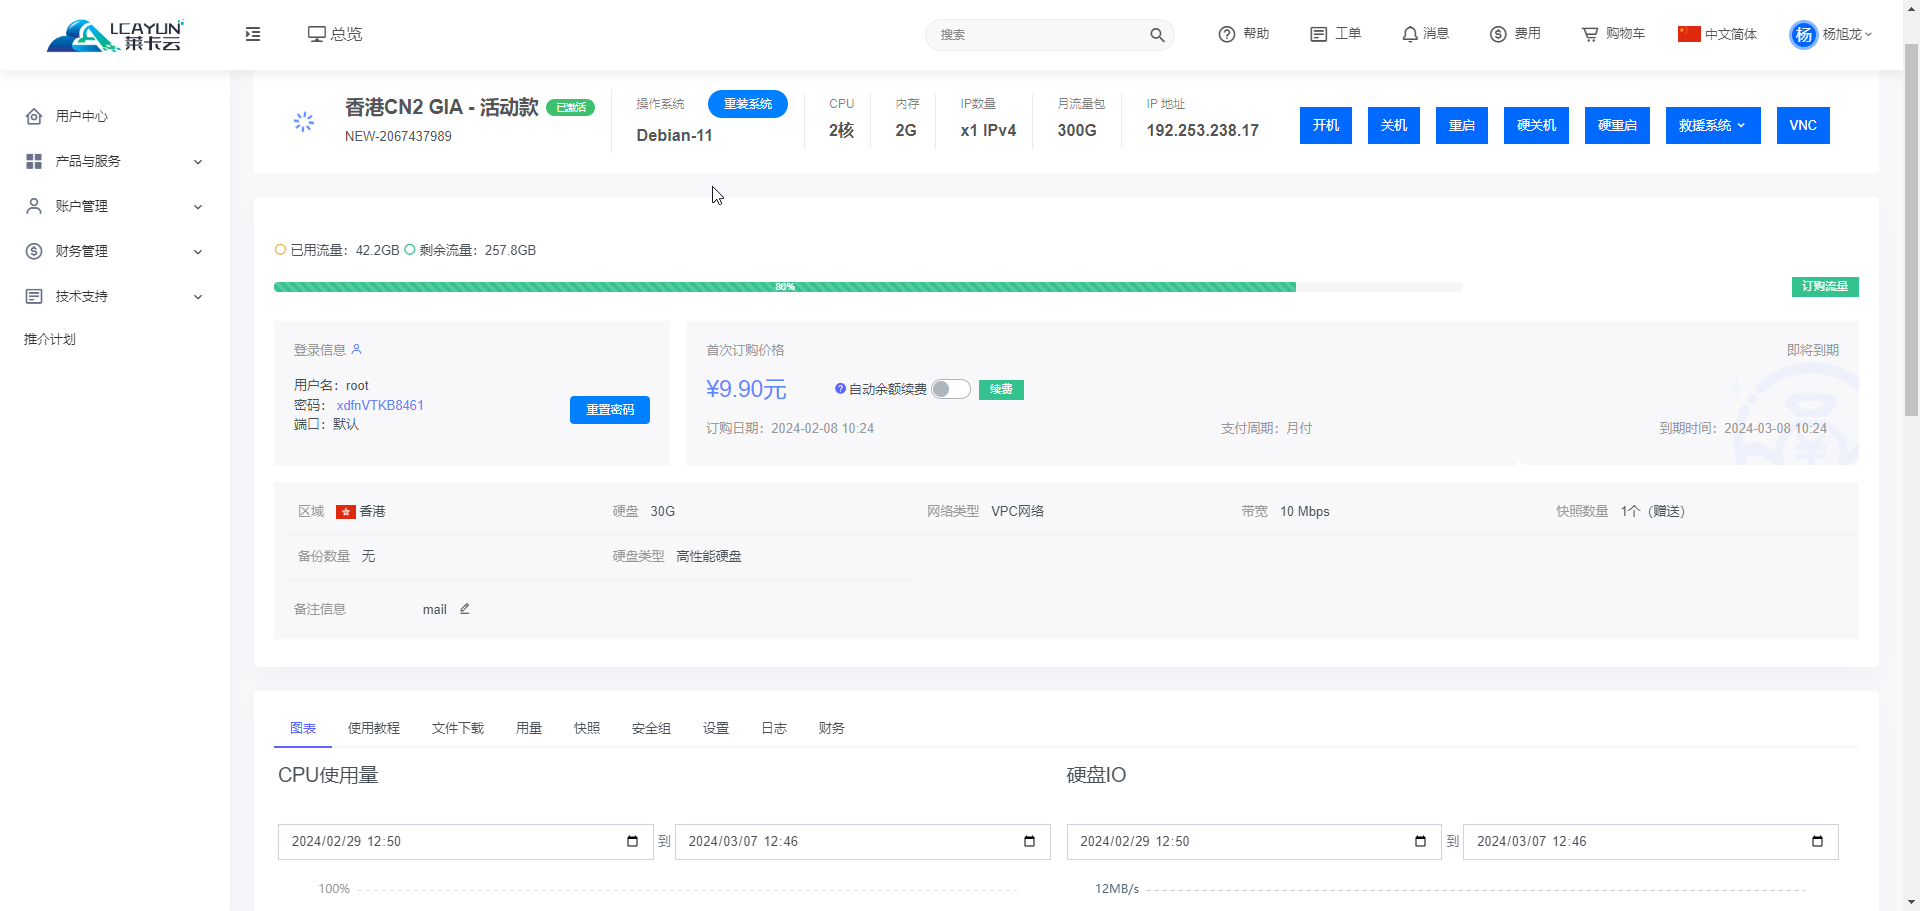Click the sidebar collapse menu icon
This screenshot has width=1920, height=911.
(253, 34)
